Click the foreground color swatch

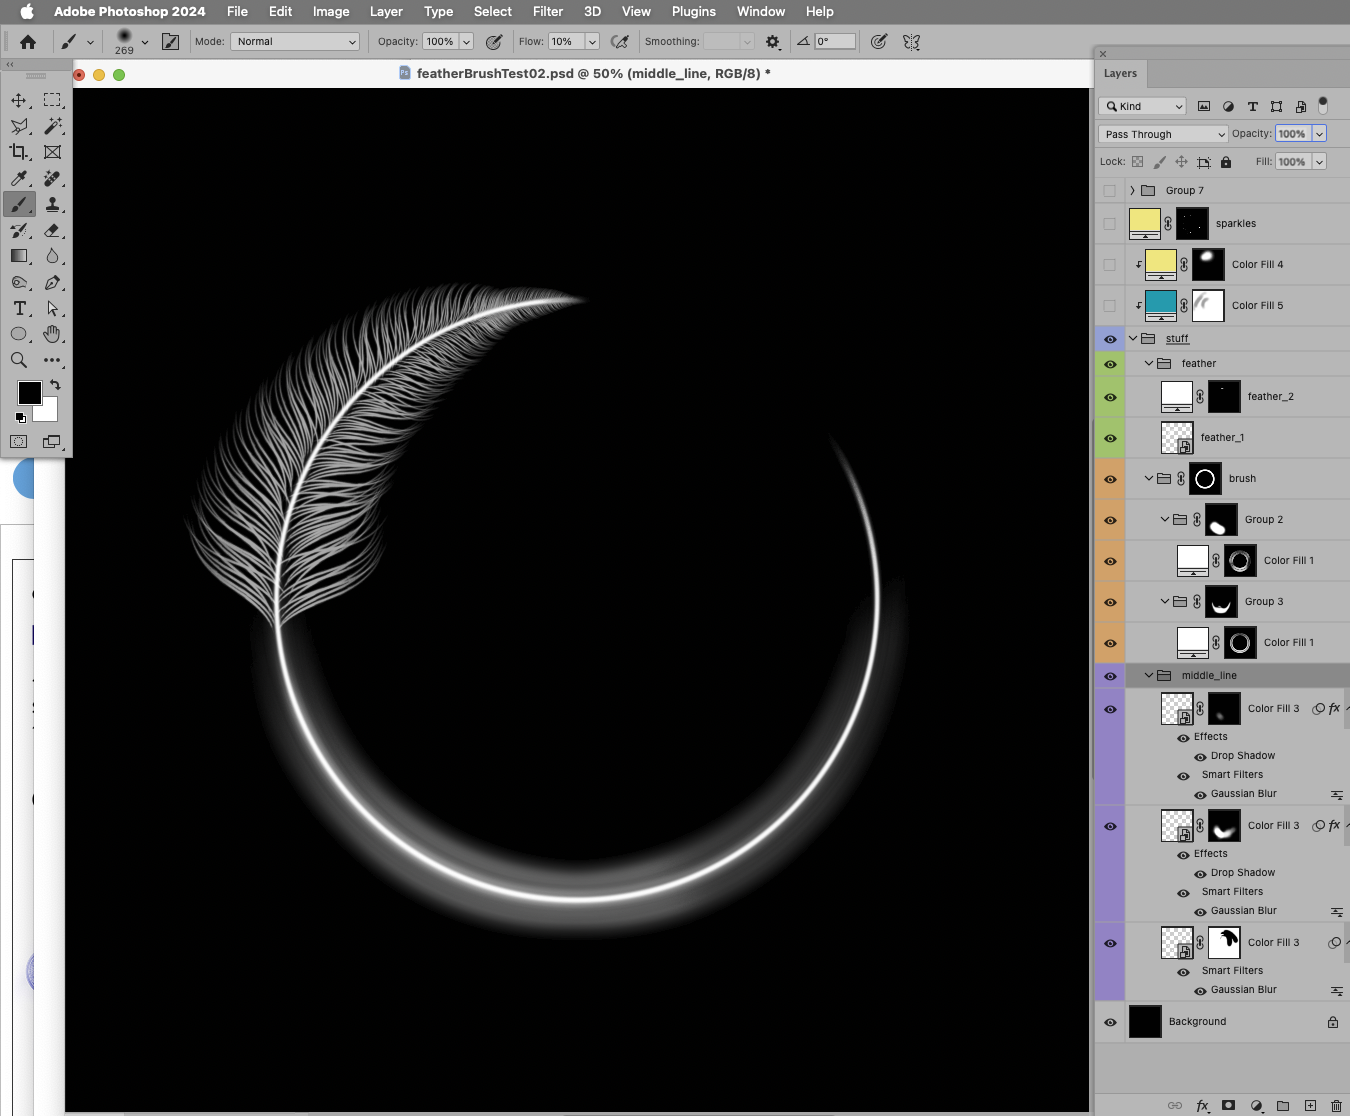(x=29, y=393)
